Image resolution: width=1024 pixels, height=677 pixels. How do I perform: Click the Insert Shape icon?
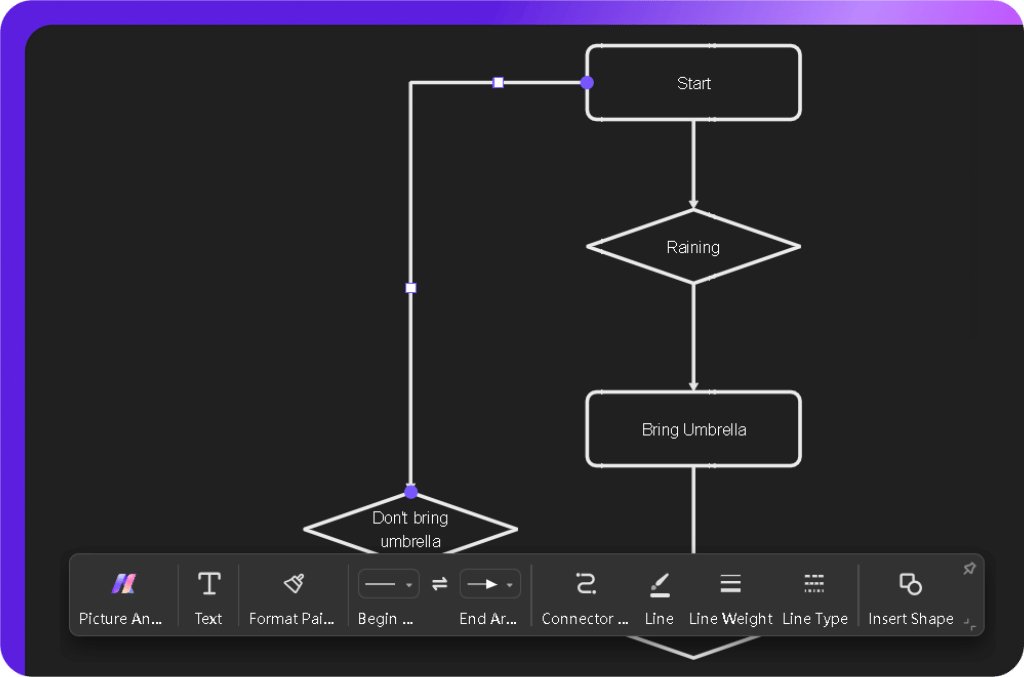click(909, 583)
